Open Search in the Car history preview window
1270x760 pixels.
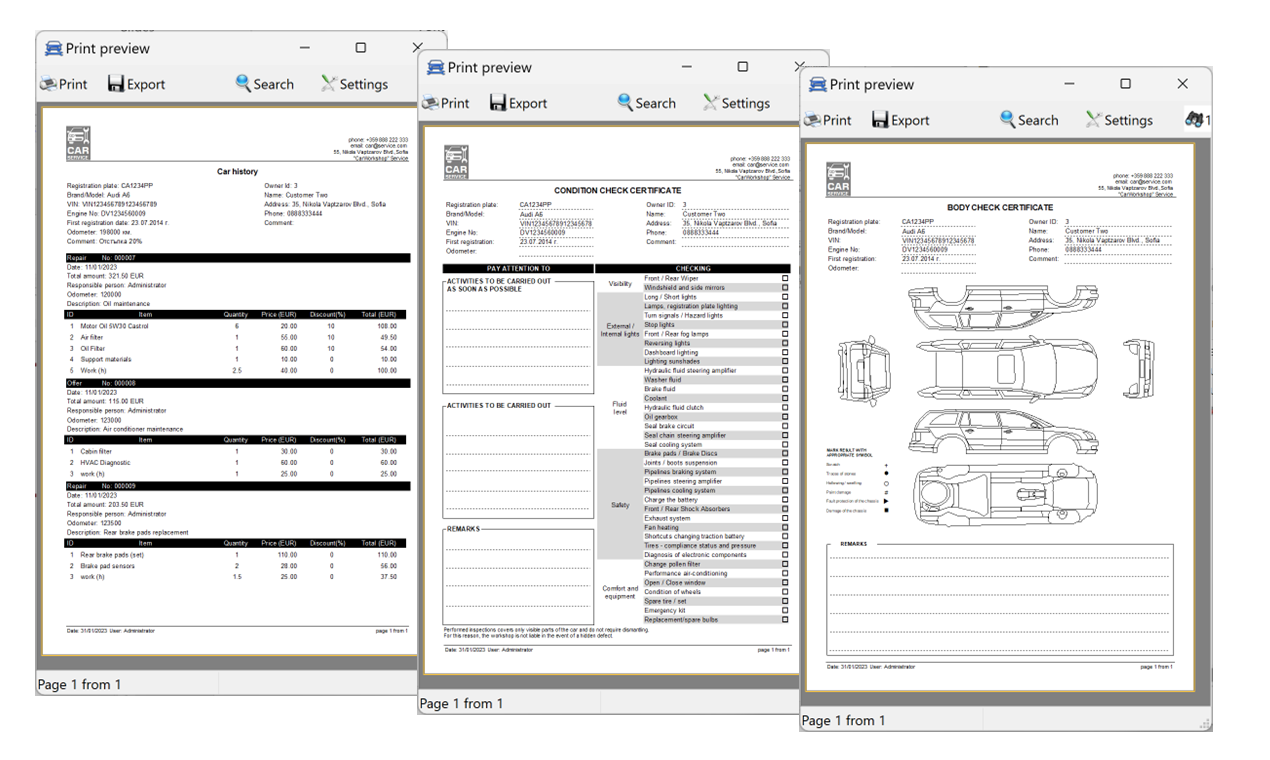coord(265,84)
